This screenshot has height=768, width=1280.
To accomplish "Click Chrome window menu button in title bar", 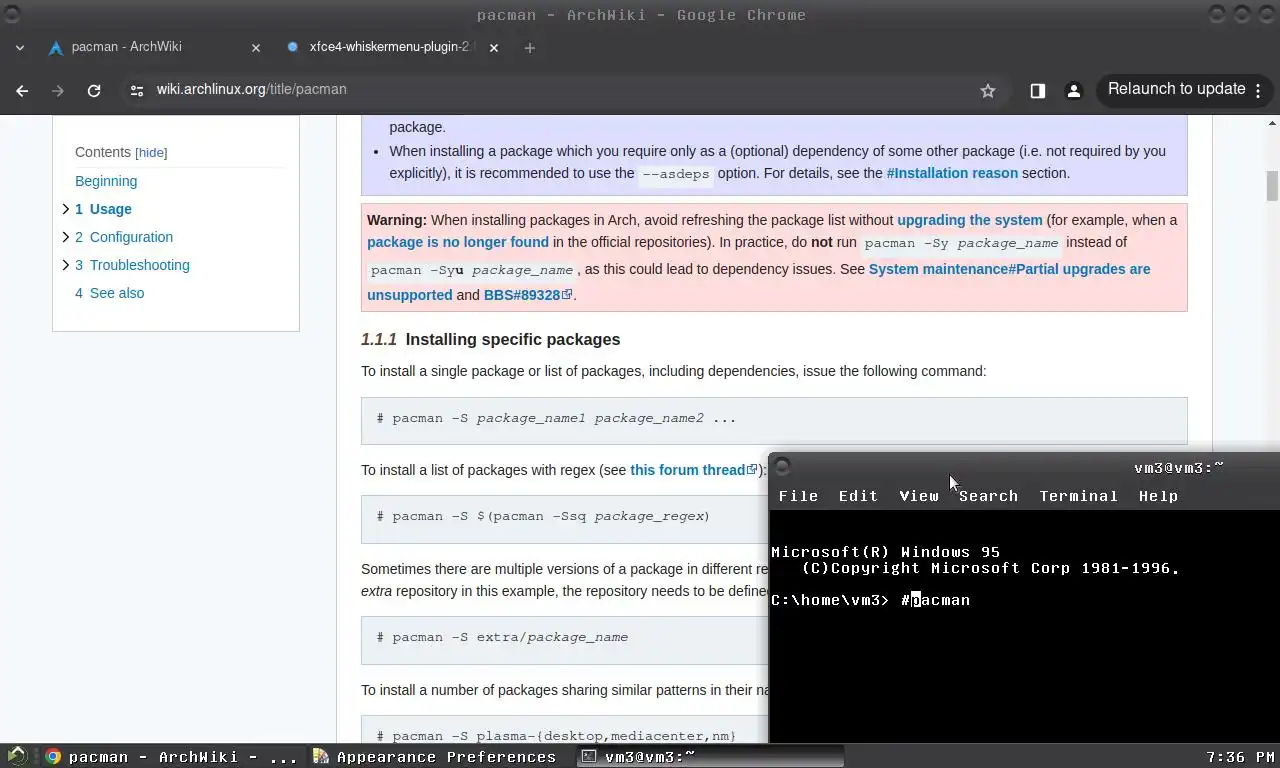I will (x=11, y=15).
